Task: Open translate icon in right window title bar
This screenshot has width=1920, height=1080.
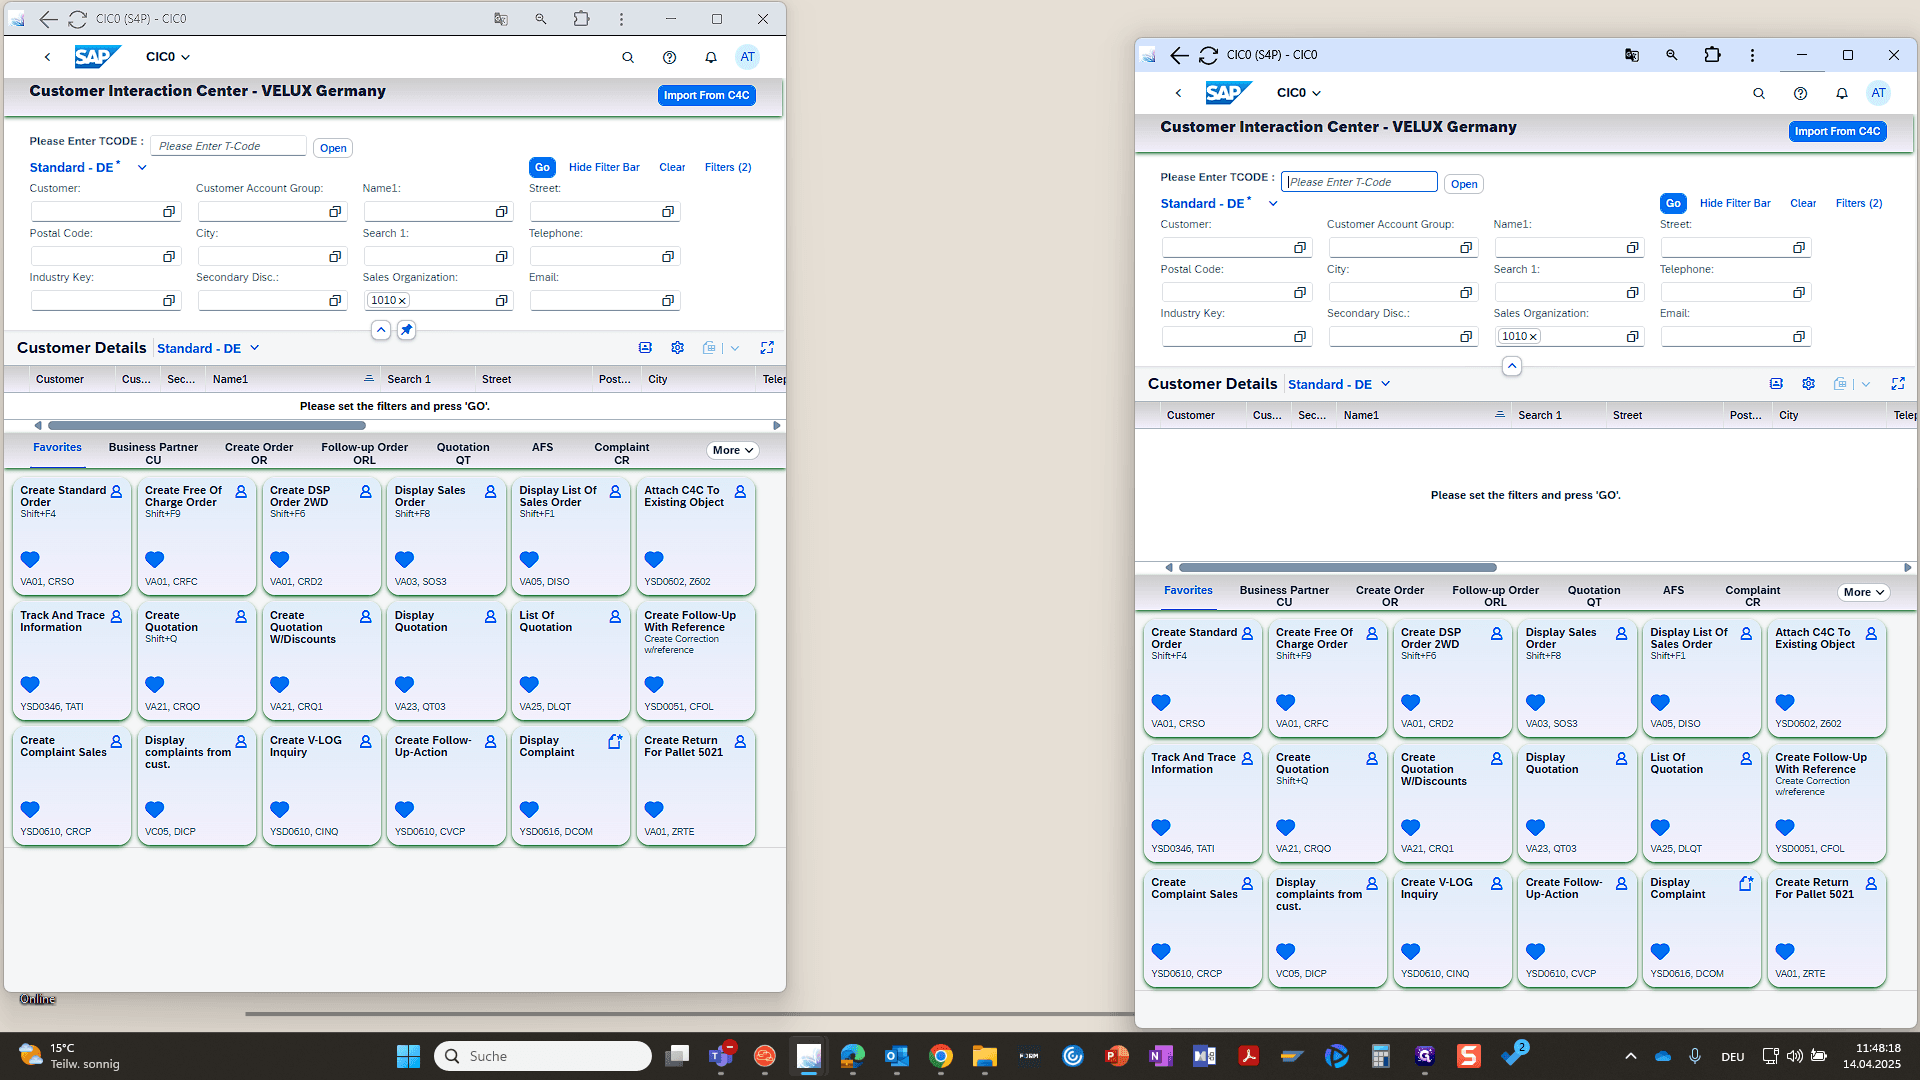Action: coord(1632,55)
